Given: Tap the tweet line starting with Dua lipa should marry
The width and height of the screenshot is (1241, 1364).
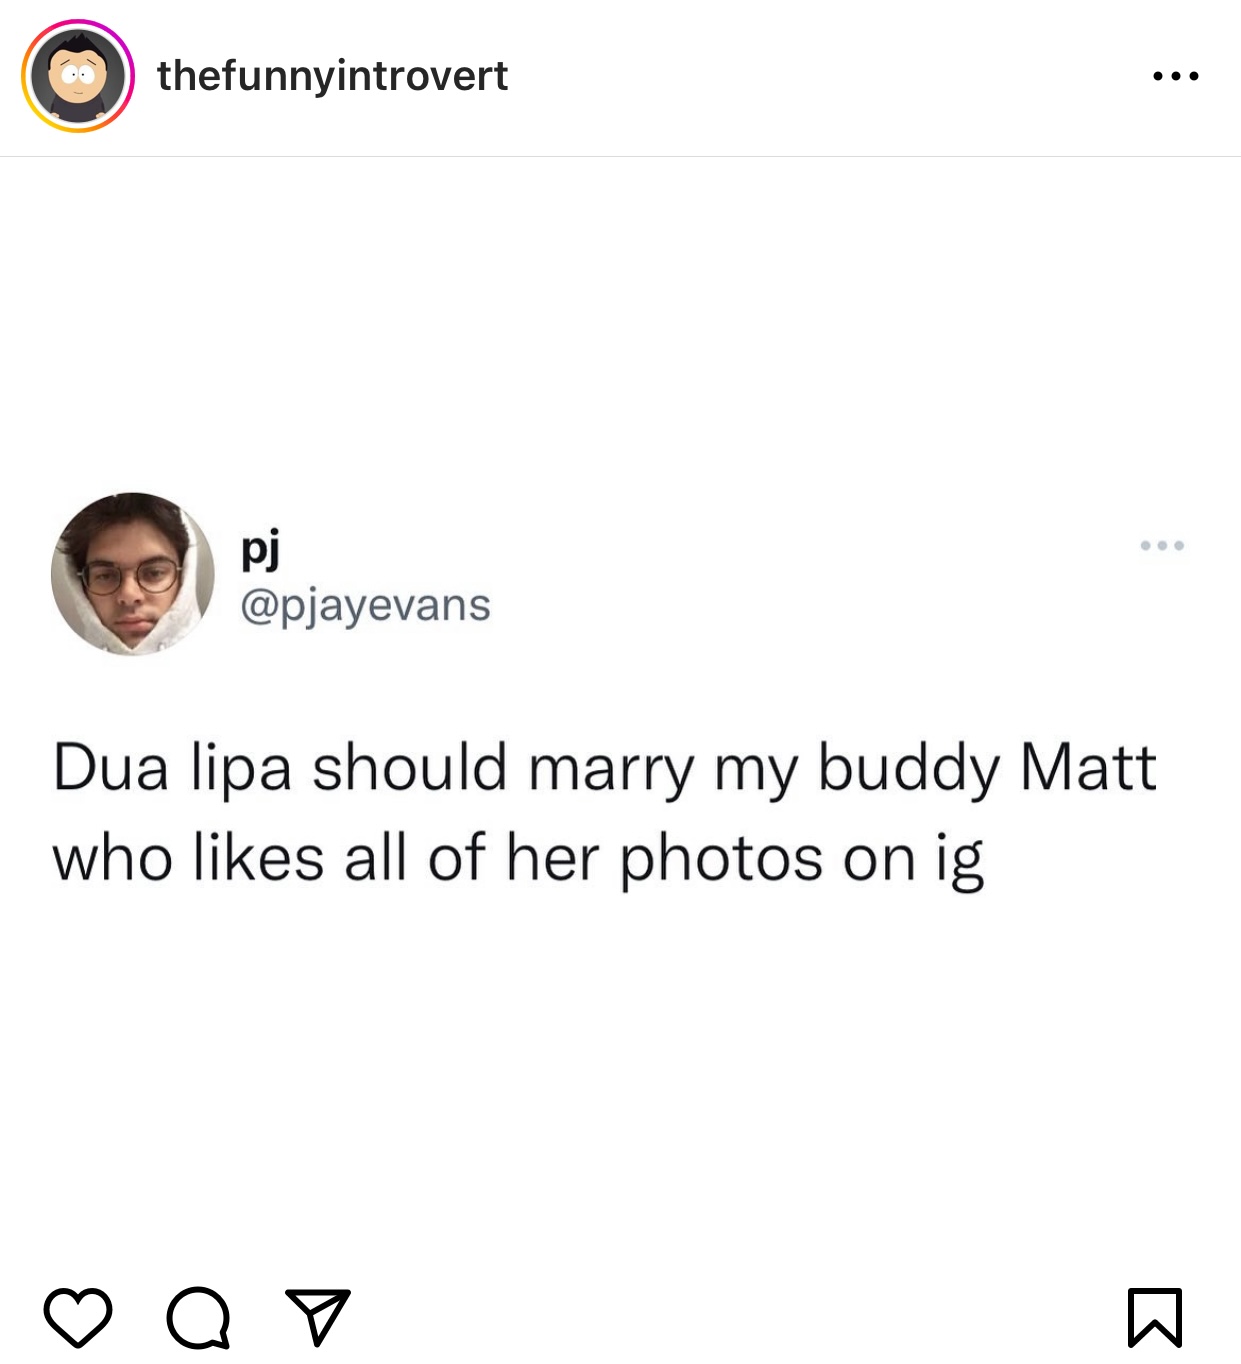Looking at the screenshot, I should (605, 769).
